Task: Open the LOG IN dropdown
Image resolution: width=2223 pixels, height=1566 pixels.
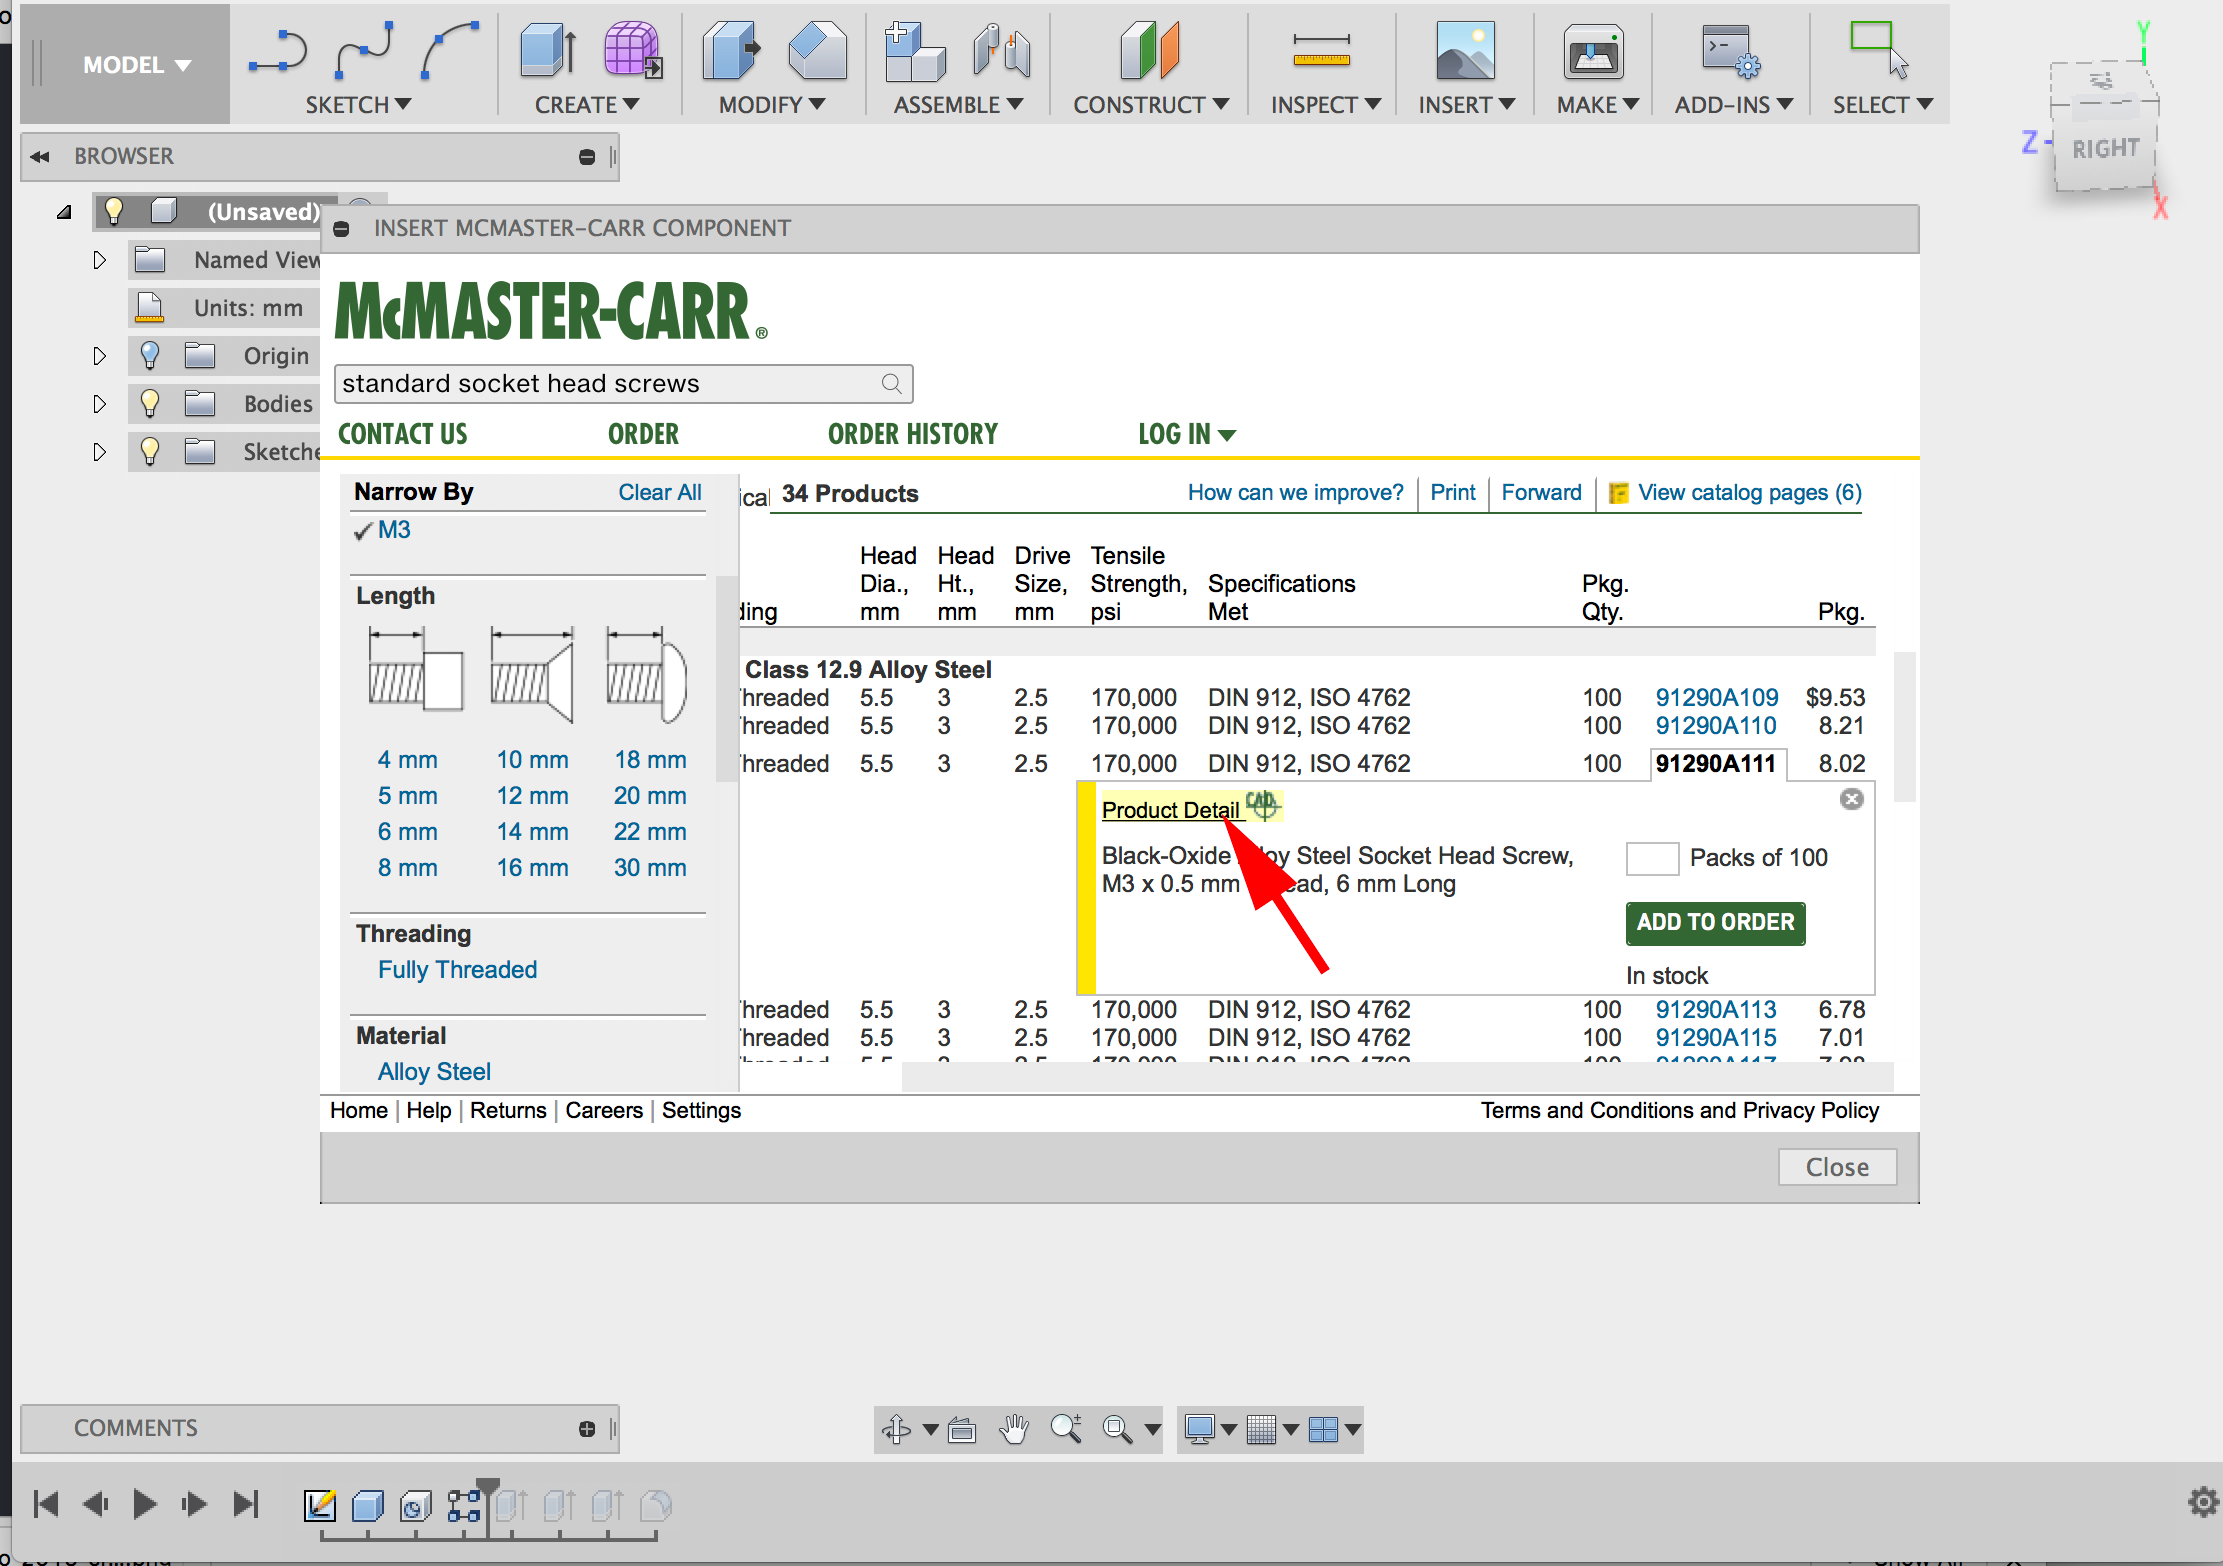Action: (1187, 434)
